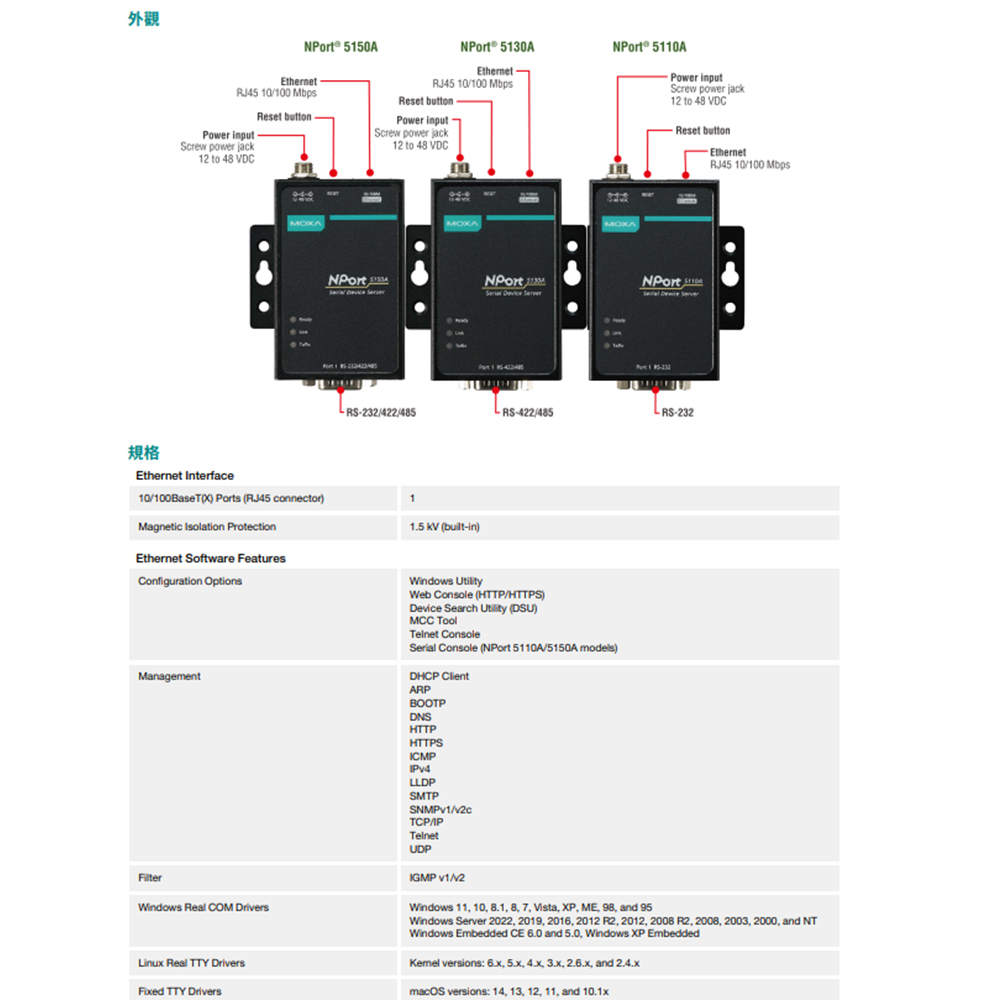Click the MOXA logo on the NPort 5130A unit

coord(462,223)
